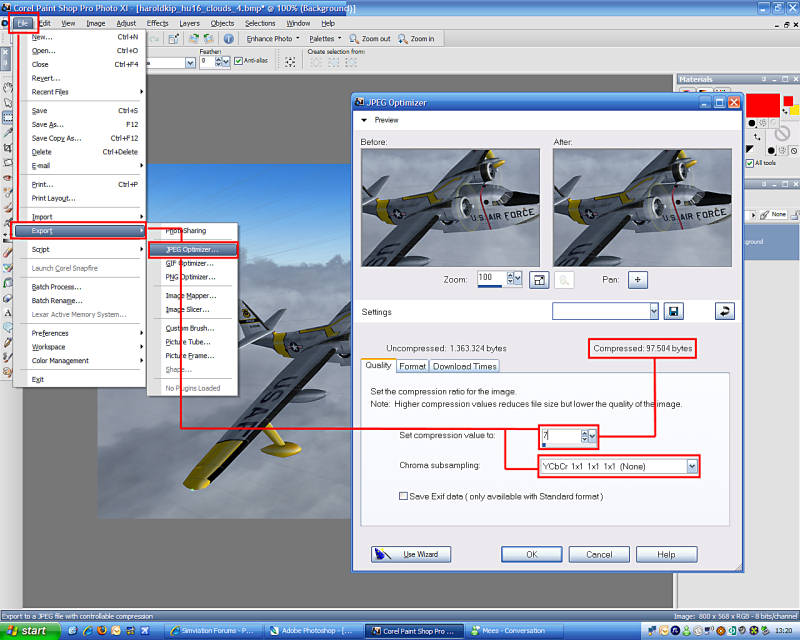The image size is (800, 640).
Task: Open the Chroma subsampling dropdown
Action: [x=691, y=466]
